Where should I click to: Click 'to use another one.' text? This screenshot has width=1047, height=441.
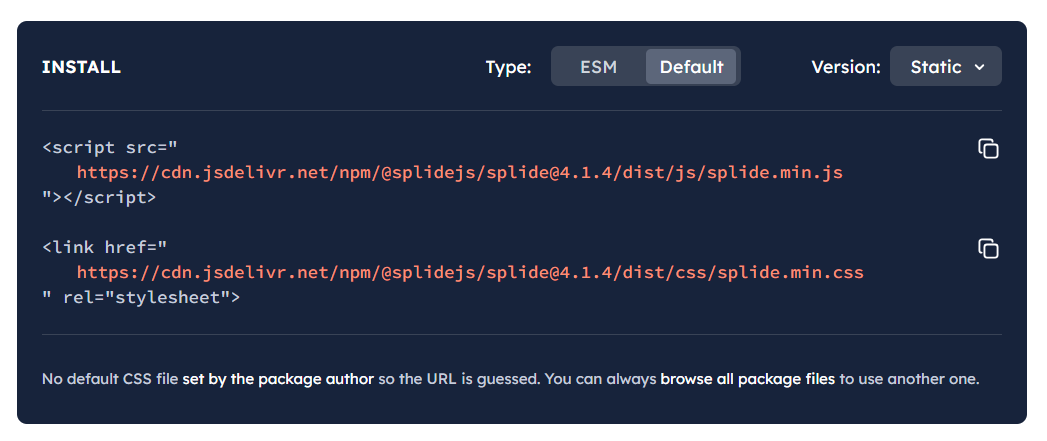(x=909, y=380)
